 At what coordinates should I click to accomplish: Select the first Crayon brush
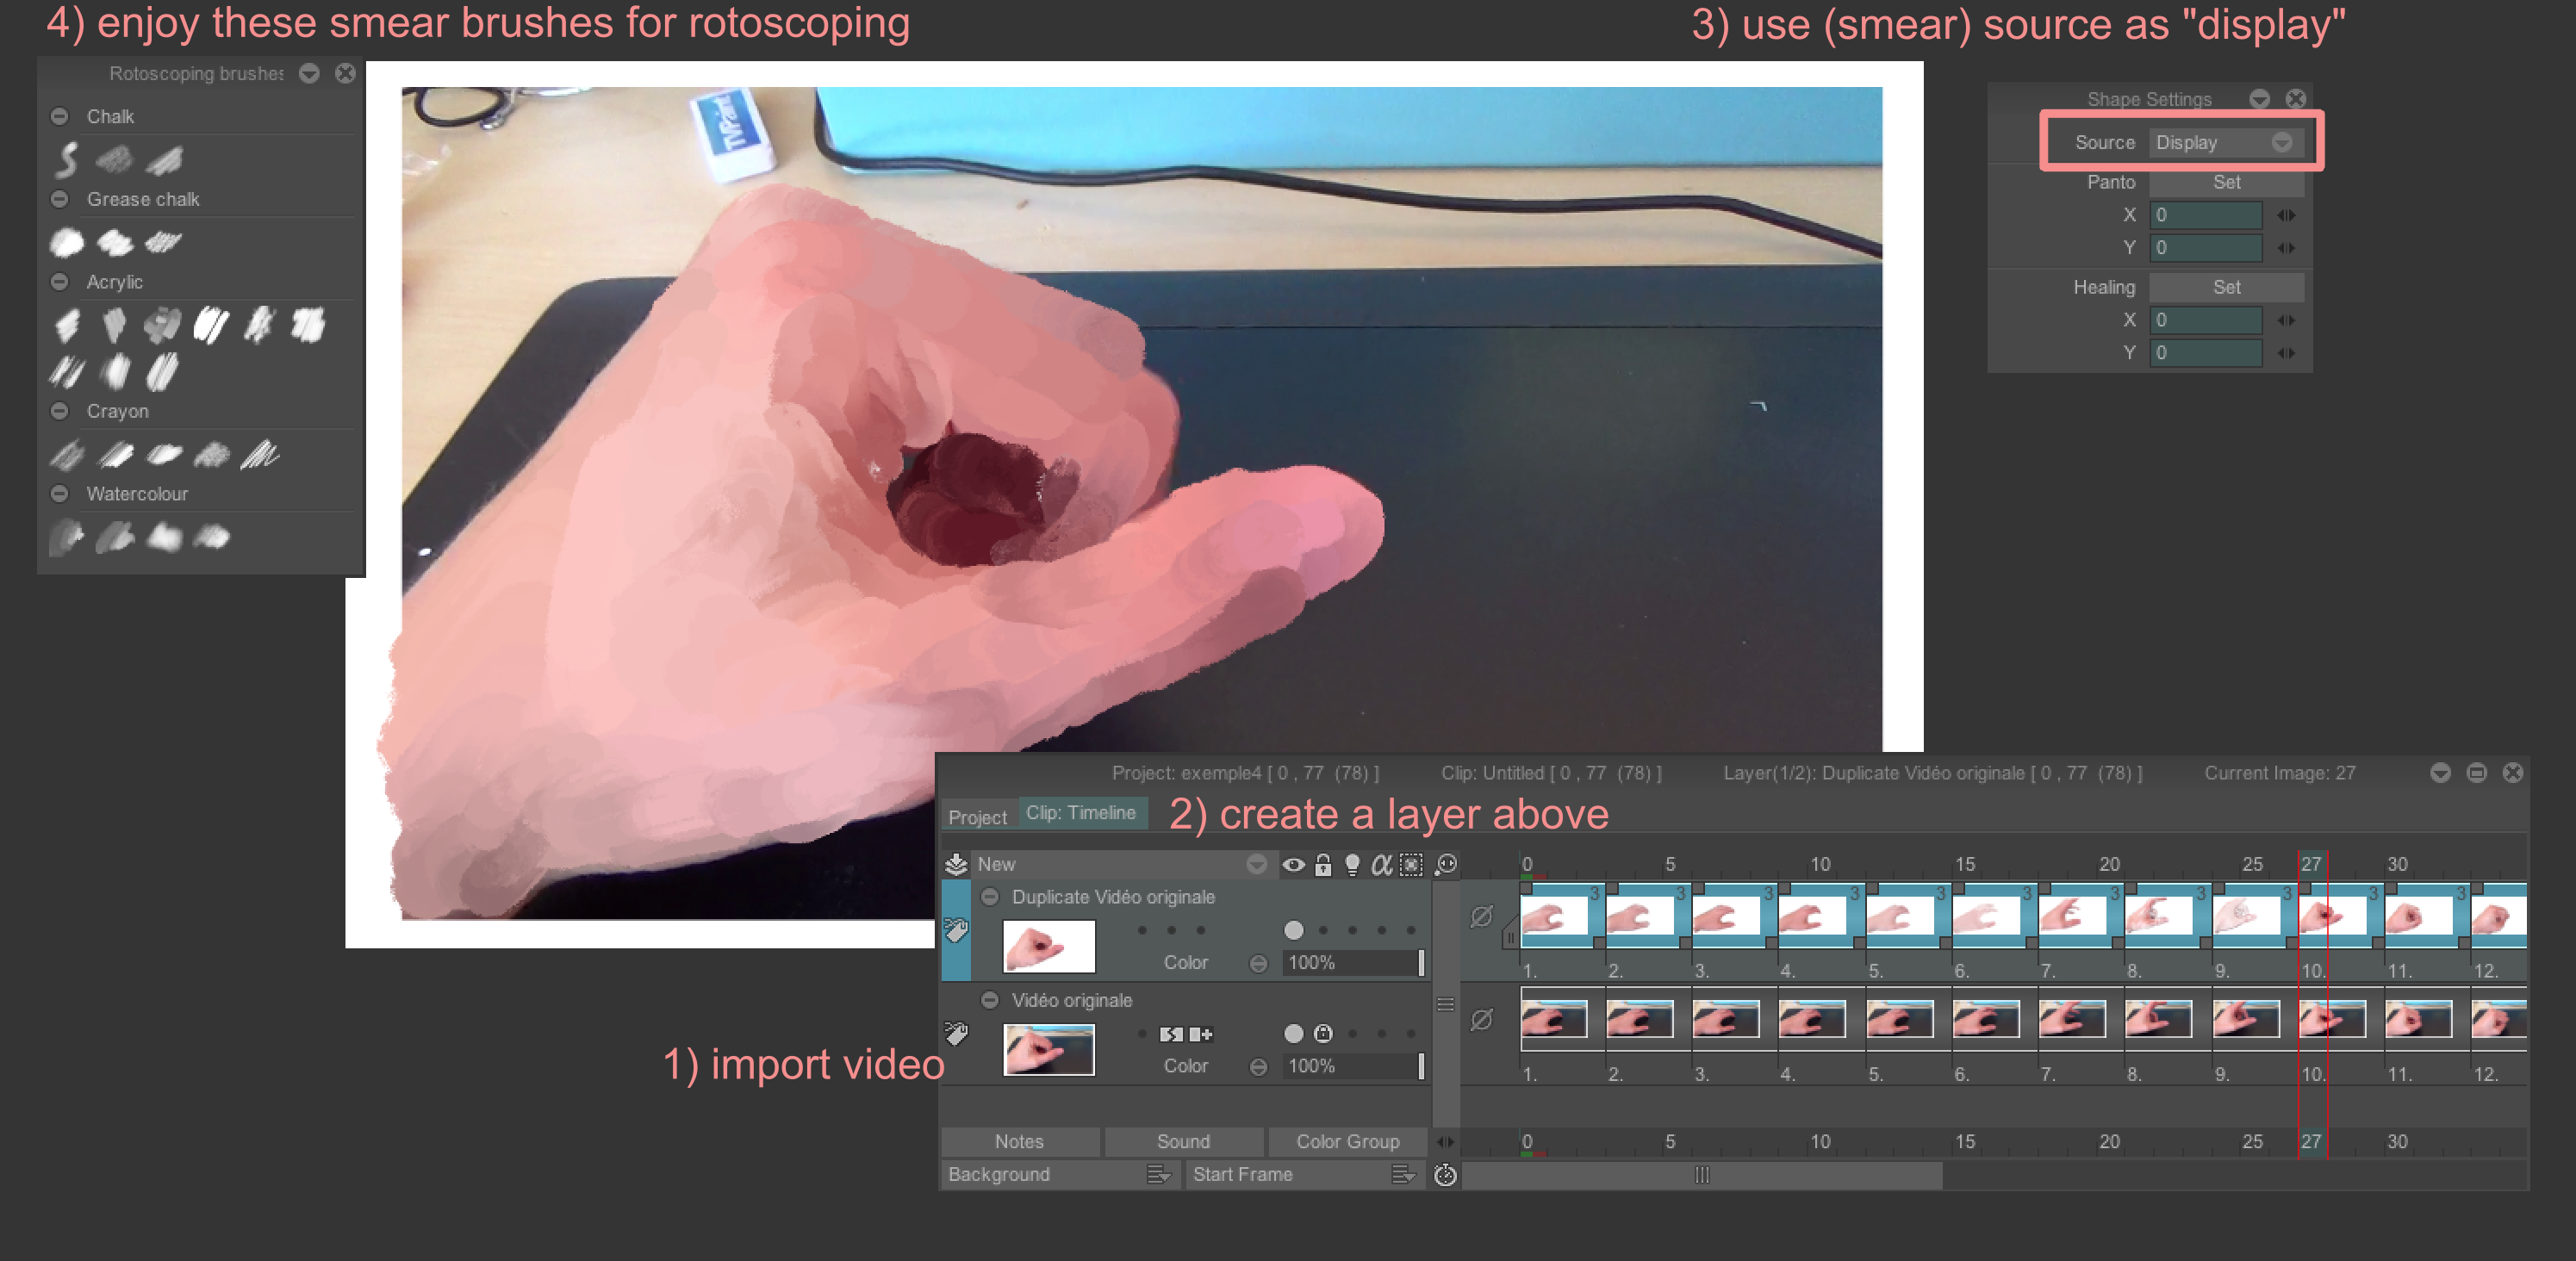(x=67, y=455)
